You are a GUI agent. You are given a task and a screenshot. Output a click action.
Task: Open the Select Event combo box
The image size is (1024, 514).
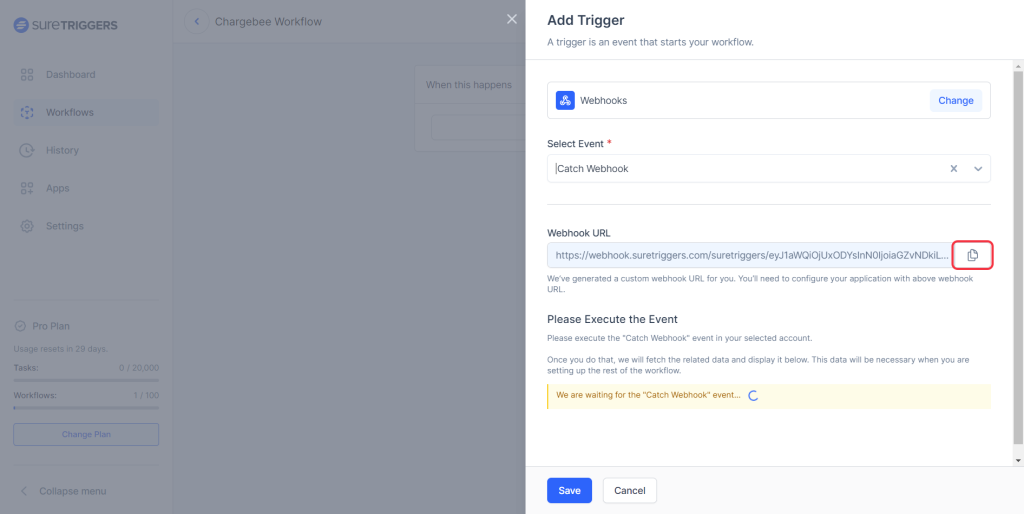pos(769,169)
